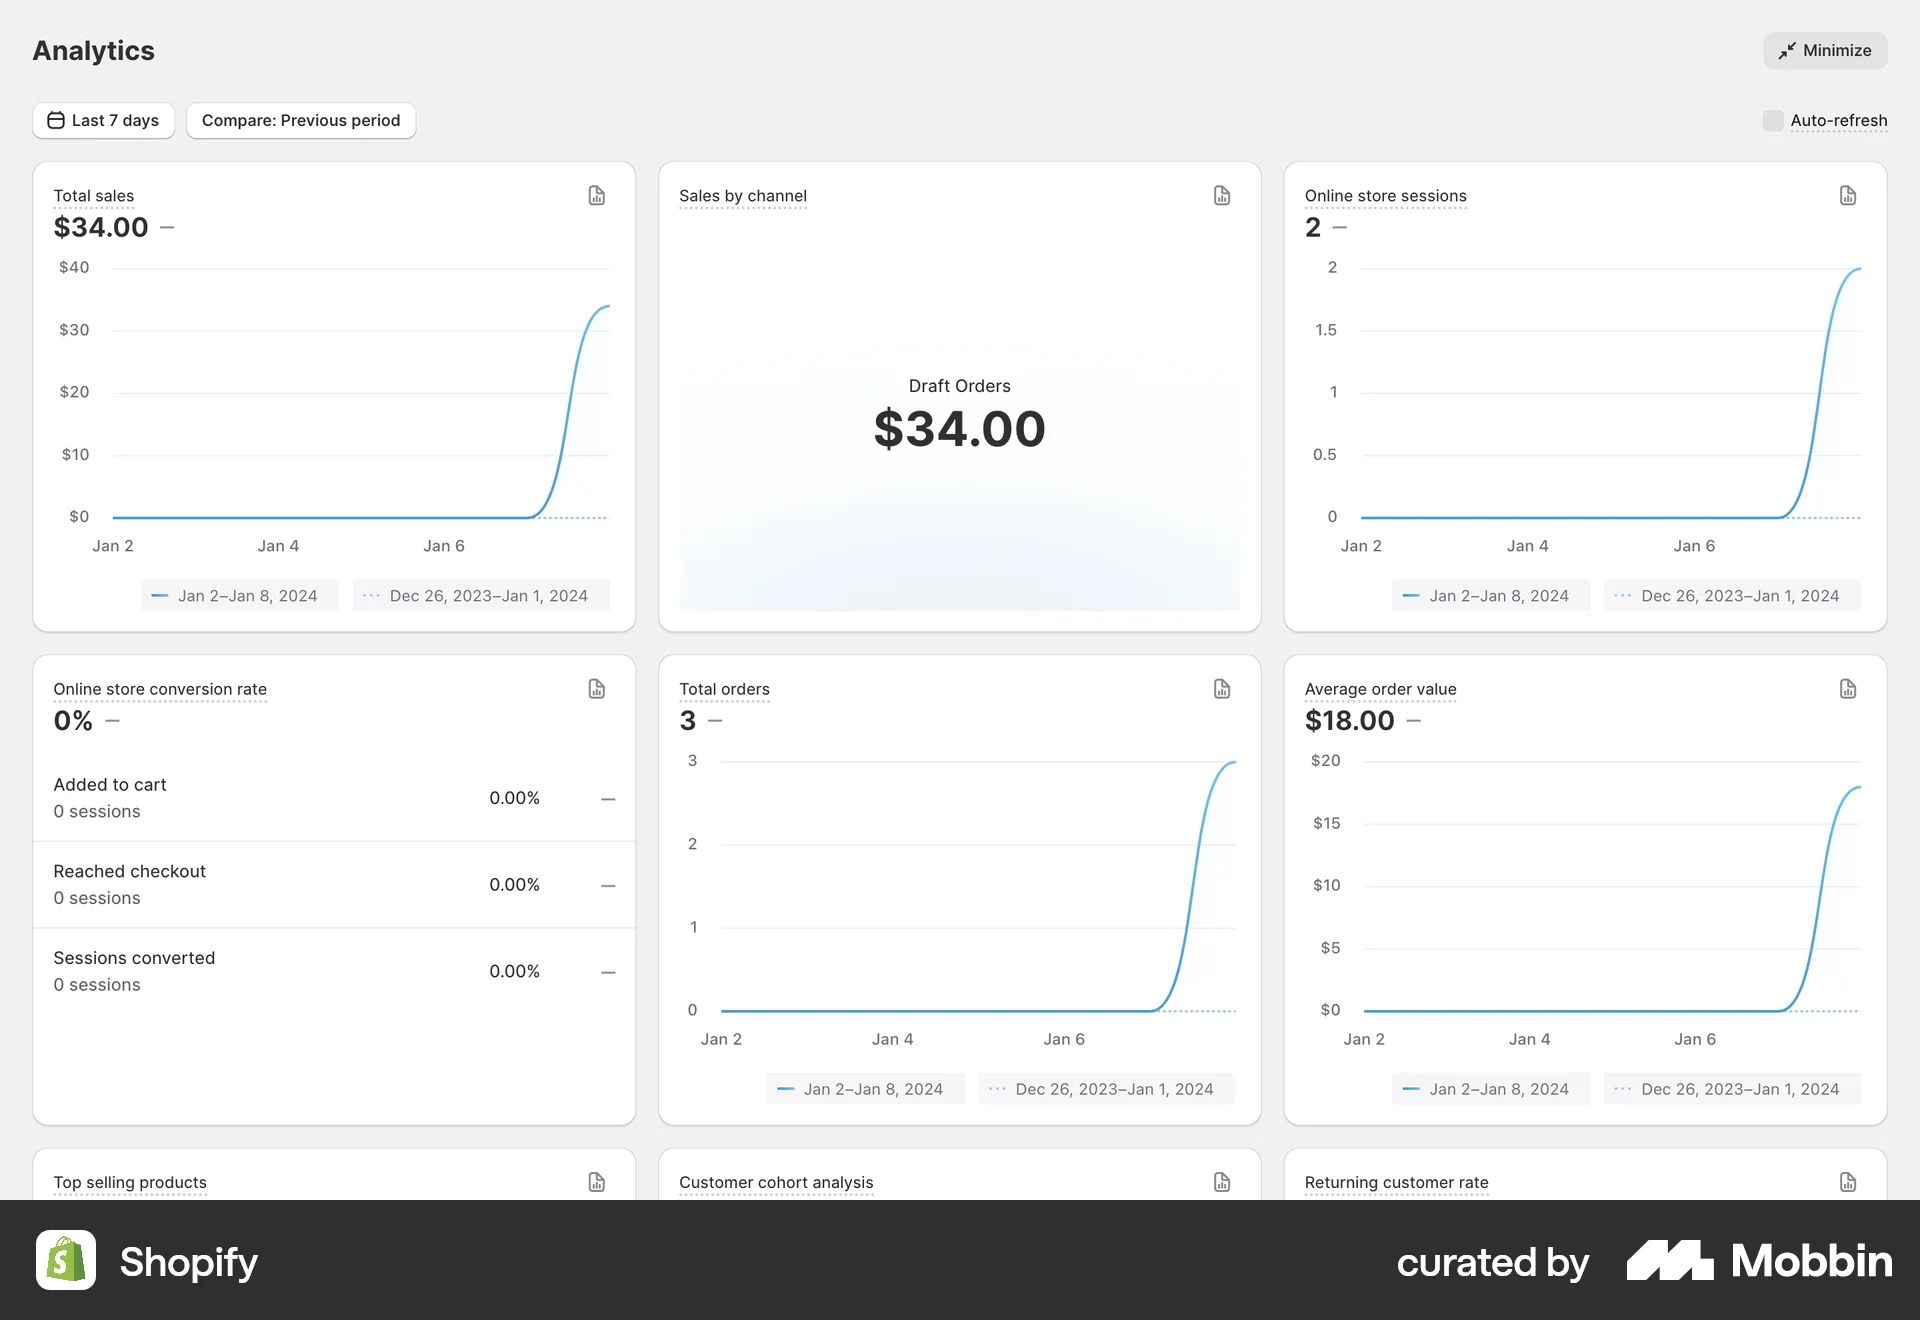The width and height of the screenshot is (1920, 1320).
Task: Open the report icon on Total sales card
Action: [596, 196]
